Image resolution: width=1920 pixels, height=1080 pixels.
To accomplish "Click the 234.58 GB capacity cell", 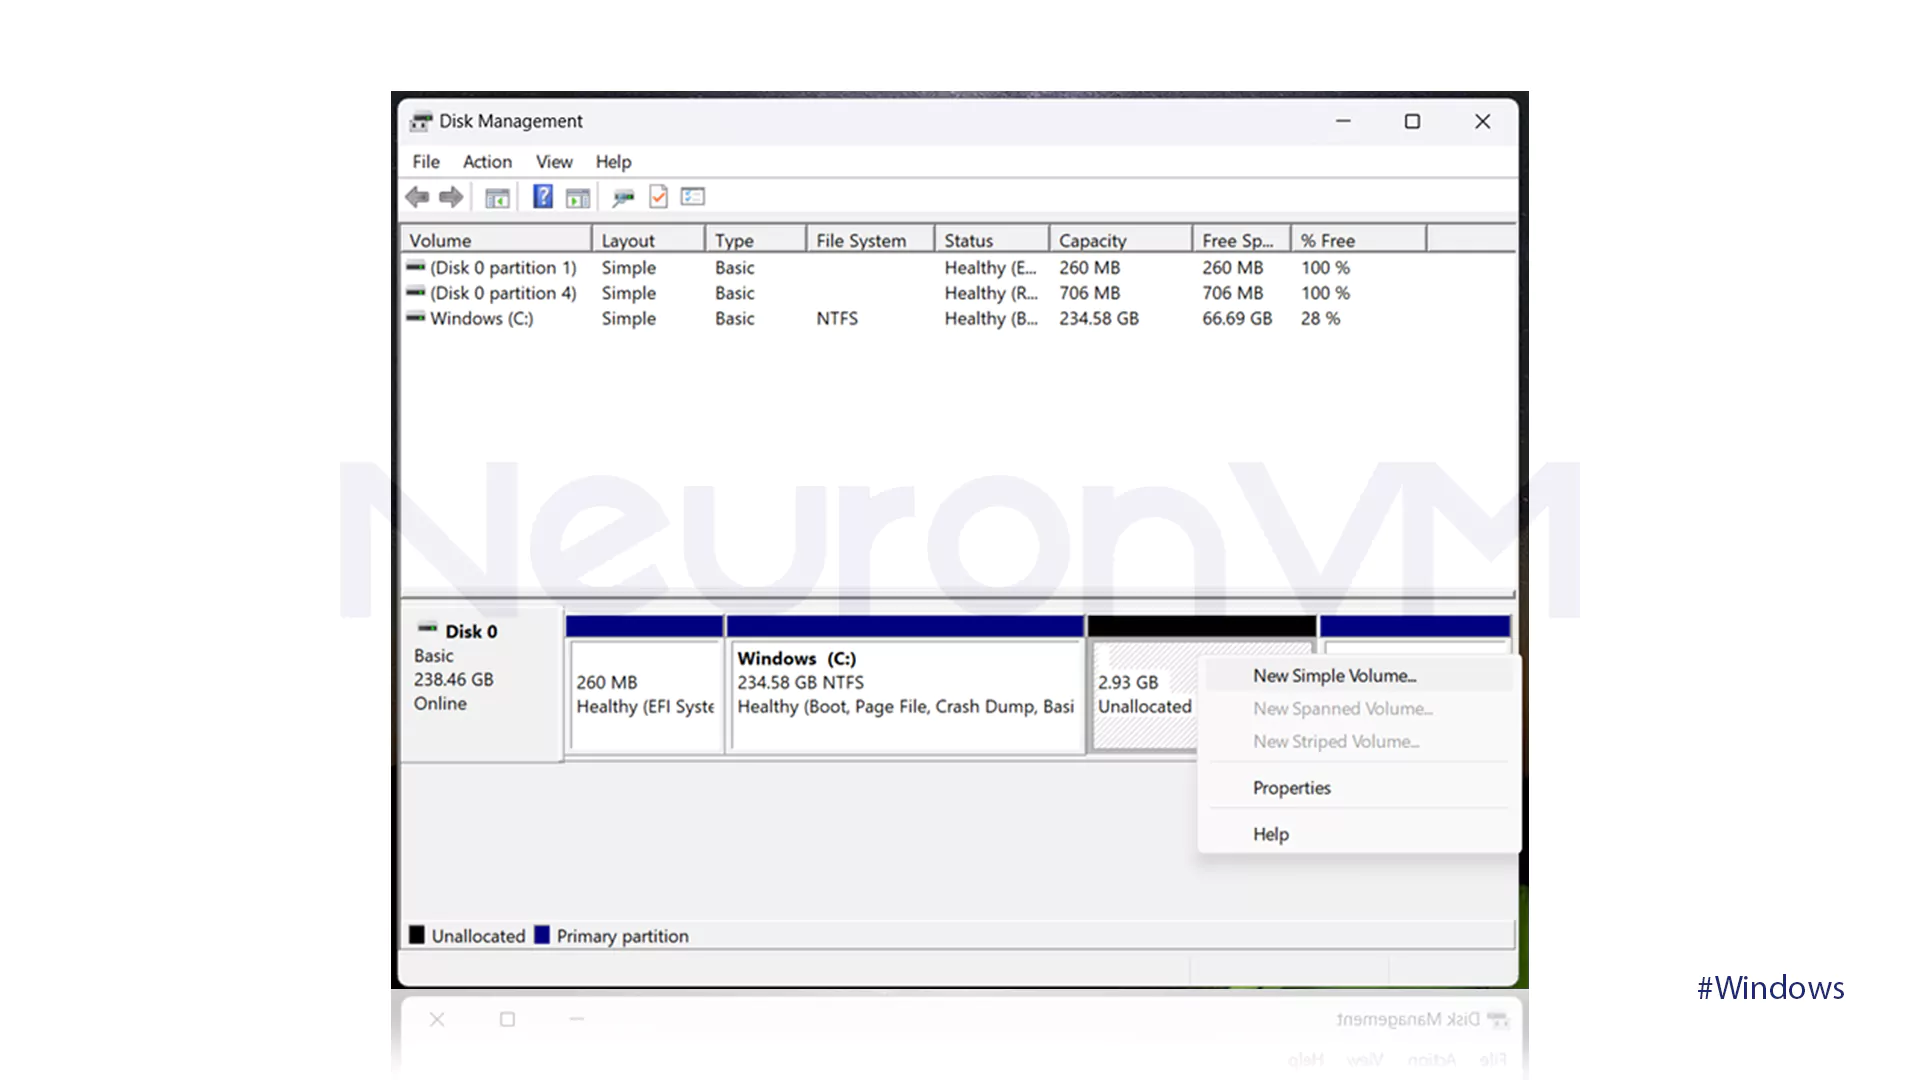I will [x=1099, y=318].
